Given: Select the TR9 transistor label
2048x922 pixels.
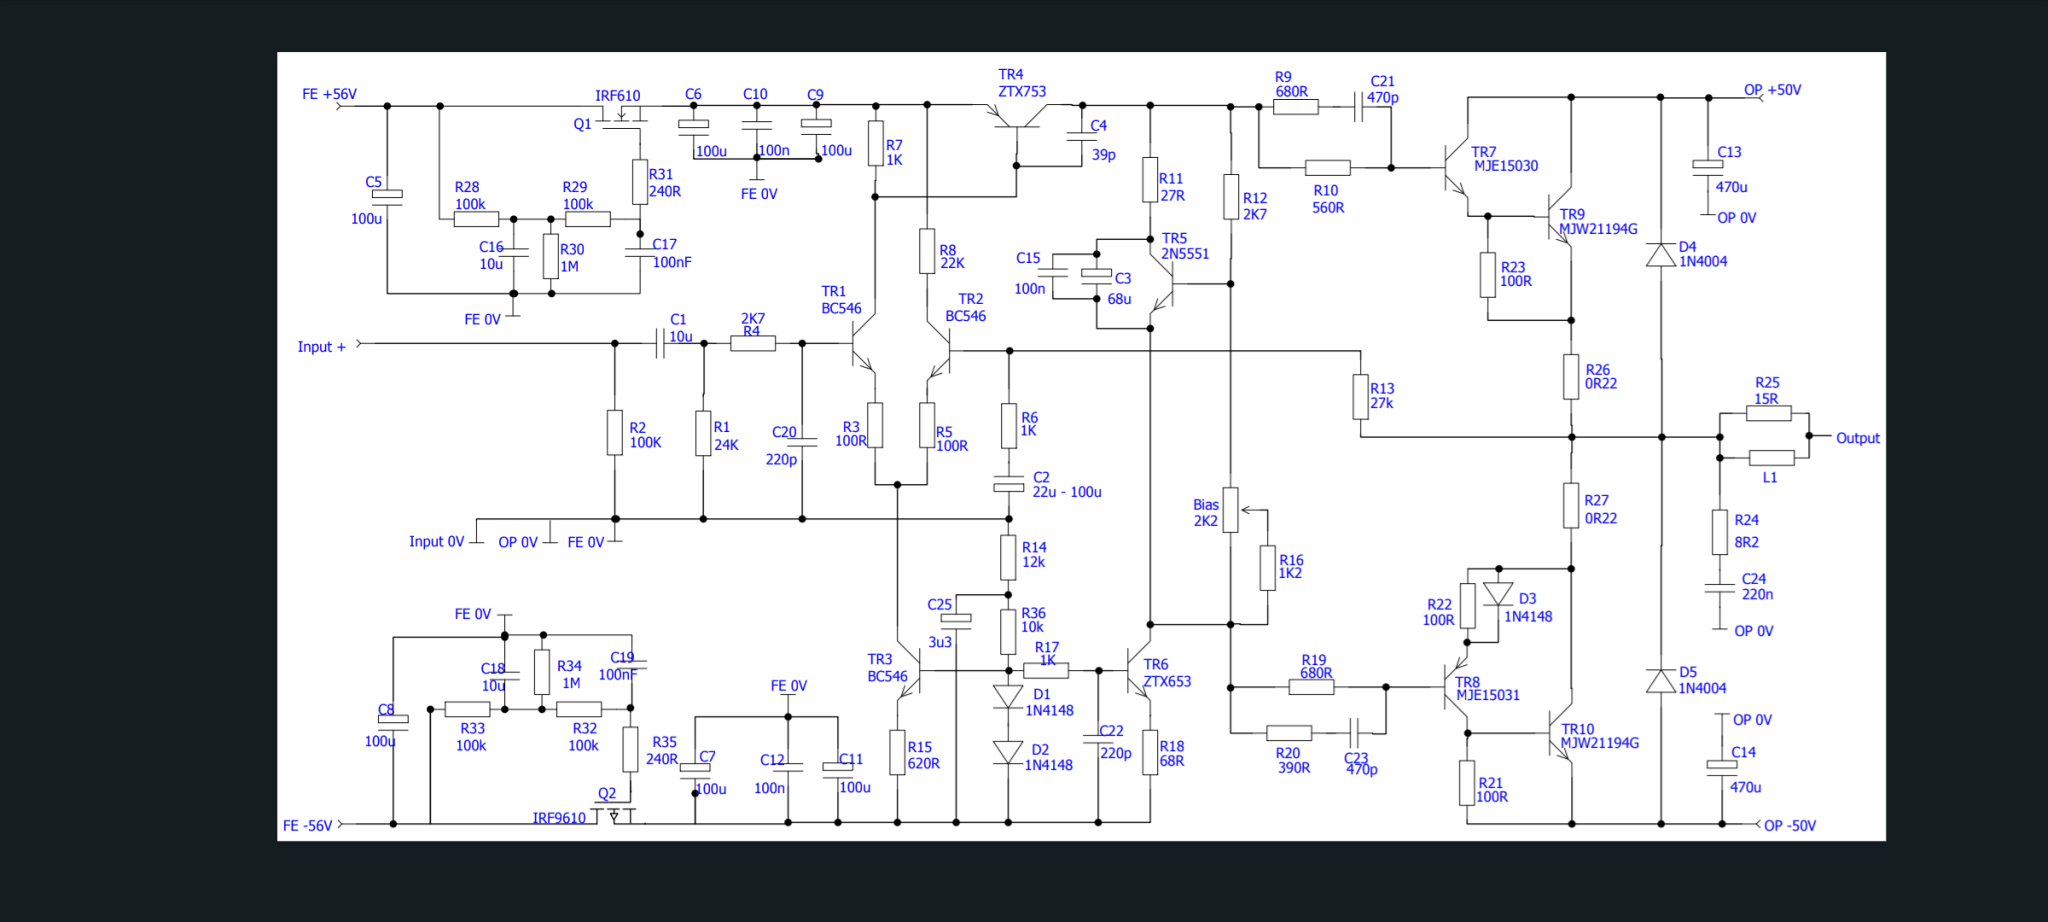Looking at the screenshot, I should tap(1572, 214).
